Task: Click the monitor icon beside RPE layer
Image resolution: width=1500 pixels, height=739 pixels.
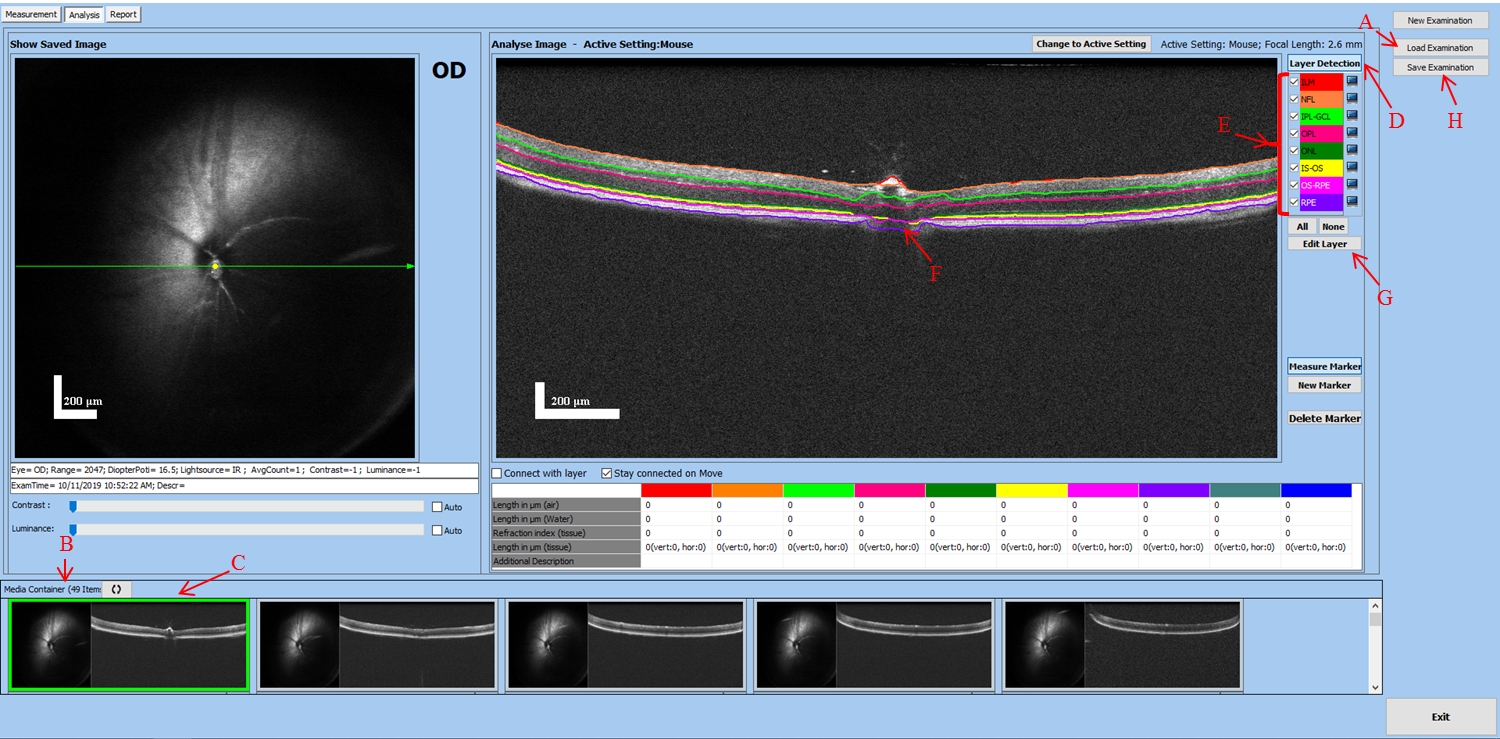Action: pyautogui.click(x=1352, y=202)
